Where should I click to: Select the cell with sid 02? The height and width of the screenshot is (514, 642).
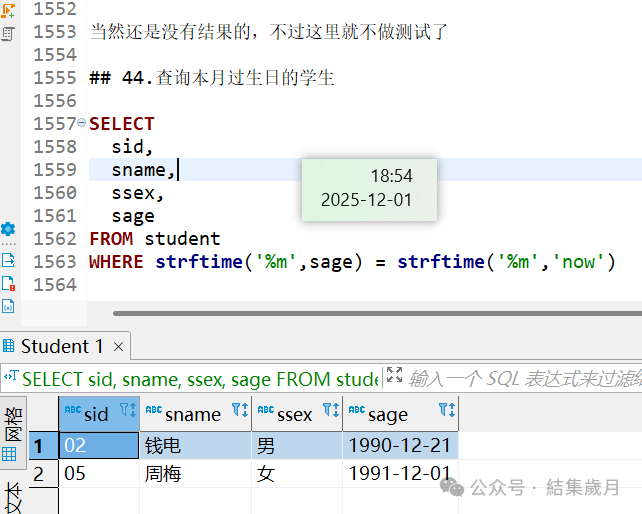(99, 445)
